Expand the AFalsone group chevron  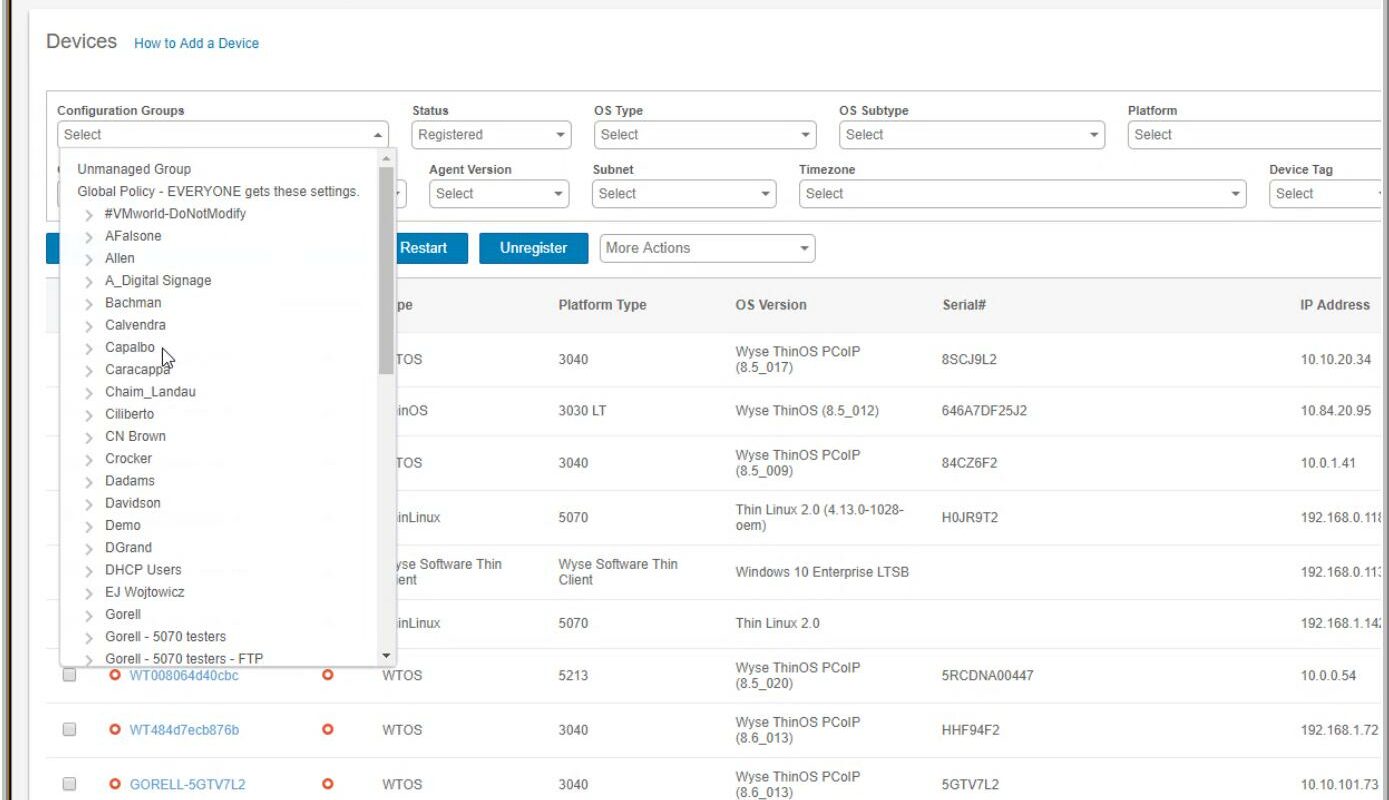pos(89,237)
